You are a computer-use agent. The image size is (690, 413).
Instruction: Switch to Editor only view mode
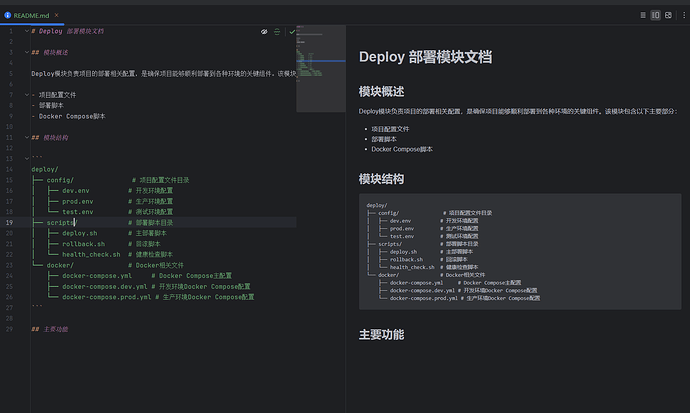coord(643,15)
